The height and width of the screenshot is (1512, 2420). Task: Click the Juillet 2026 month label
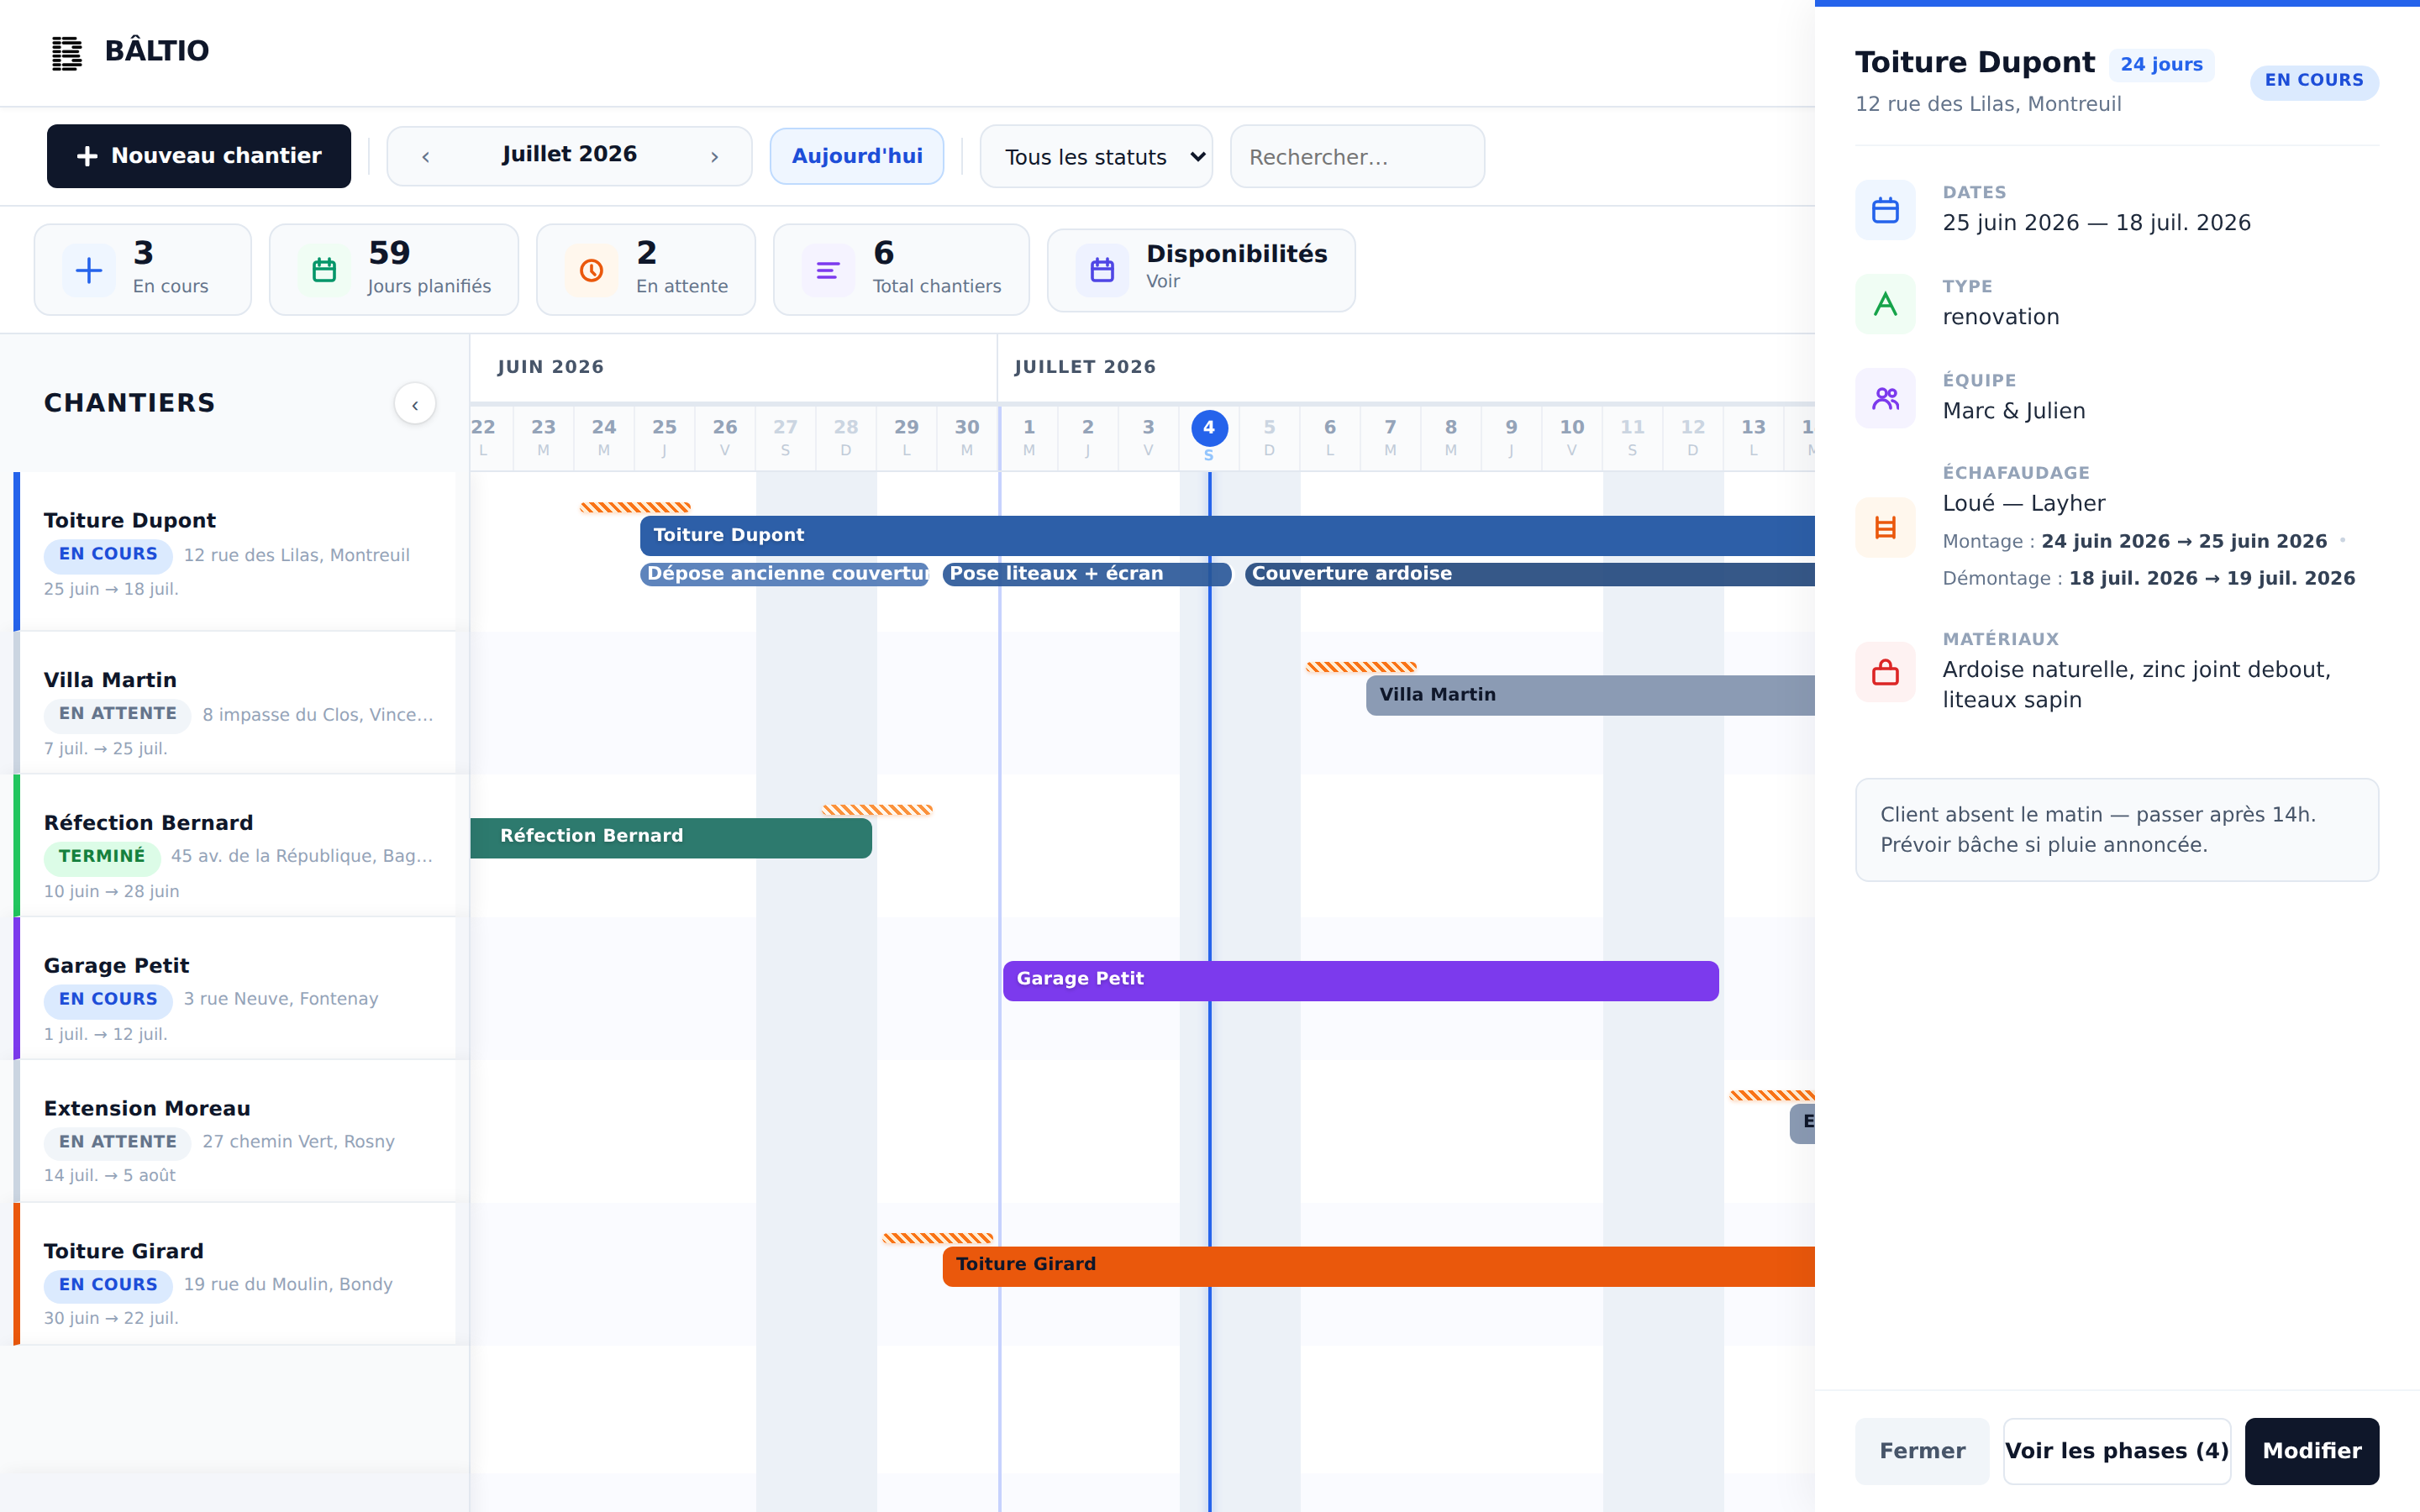coord(569,154)
